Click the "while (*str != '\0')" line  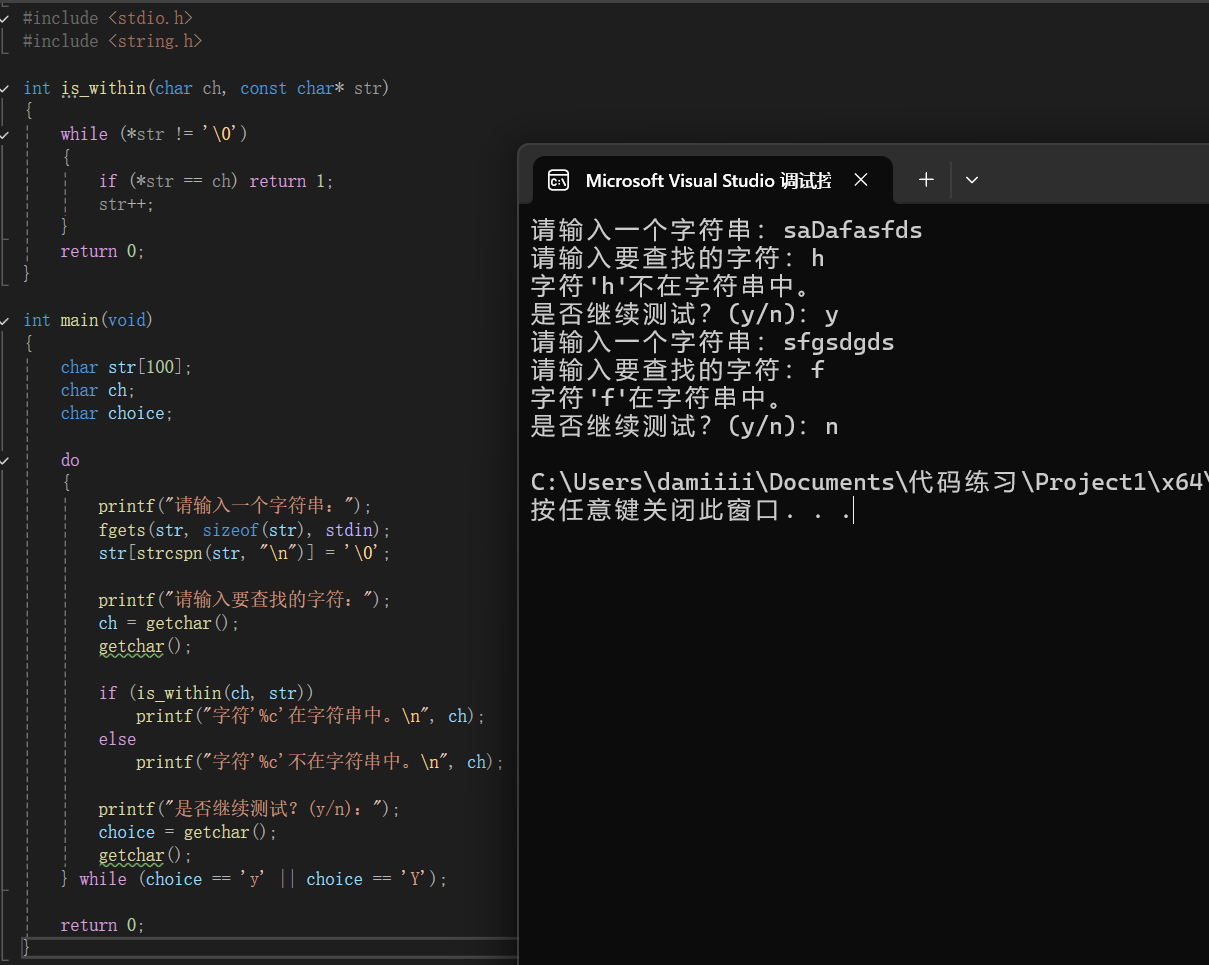click(x=154, y=134)
